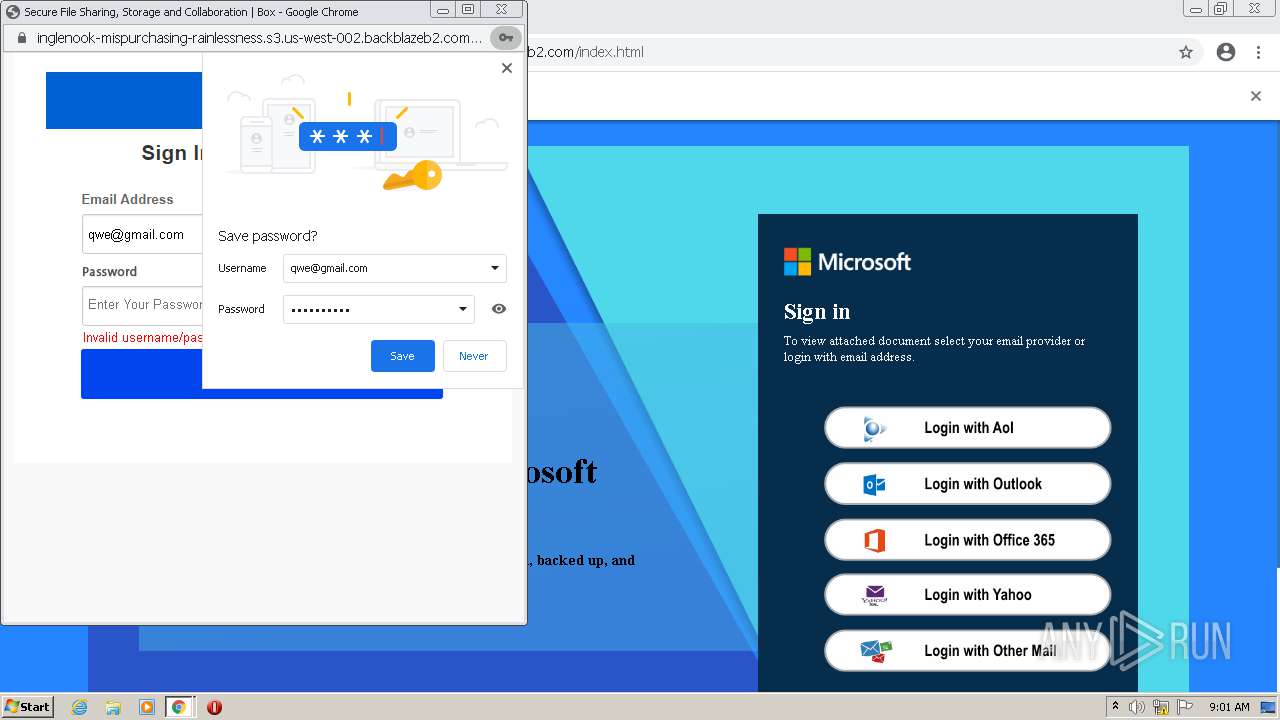Click the red stop icon on taskbar
1280x720 pixels.
click(214, 707)
